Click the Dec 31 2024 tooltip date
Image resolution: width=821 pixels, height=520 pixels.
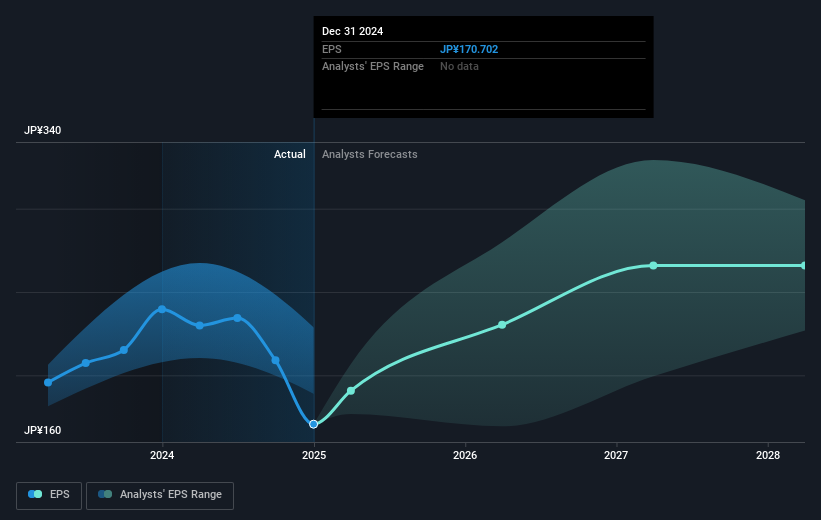(352, 31)
